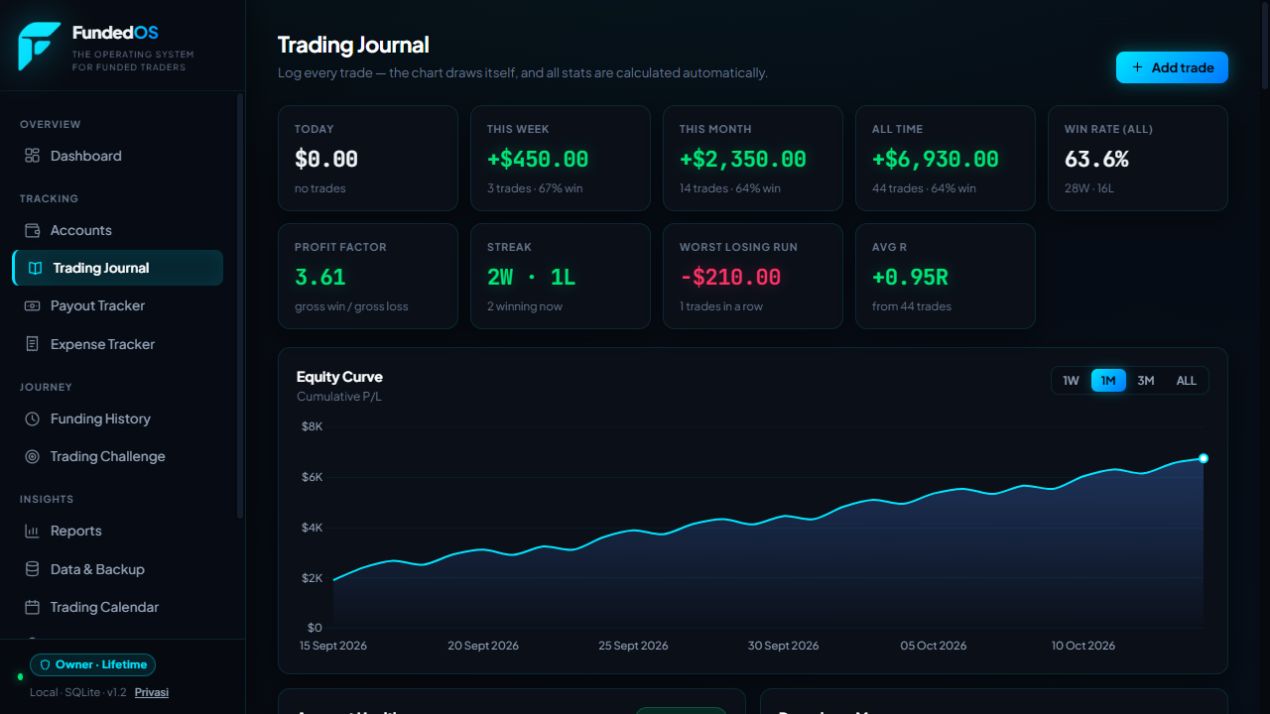Click the THIS WEEK +$450.00 value
This screenshot has width=1270, height=714.
[537, 159]
